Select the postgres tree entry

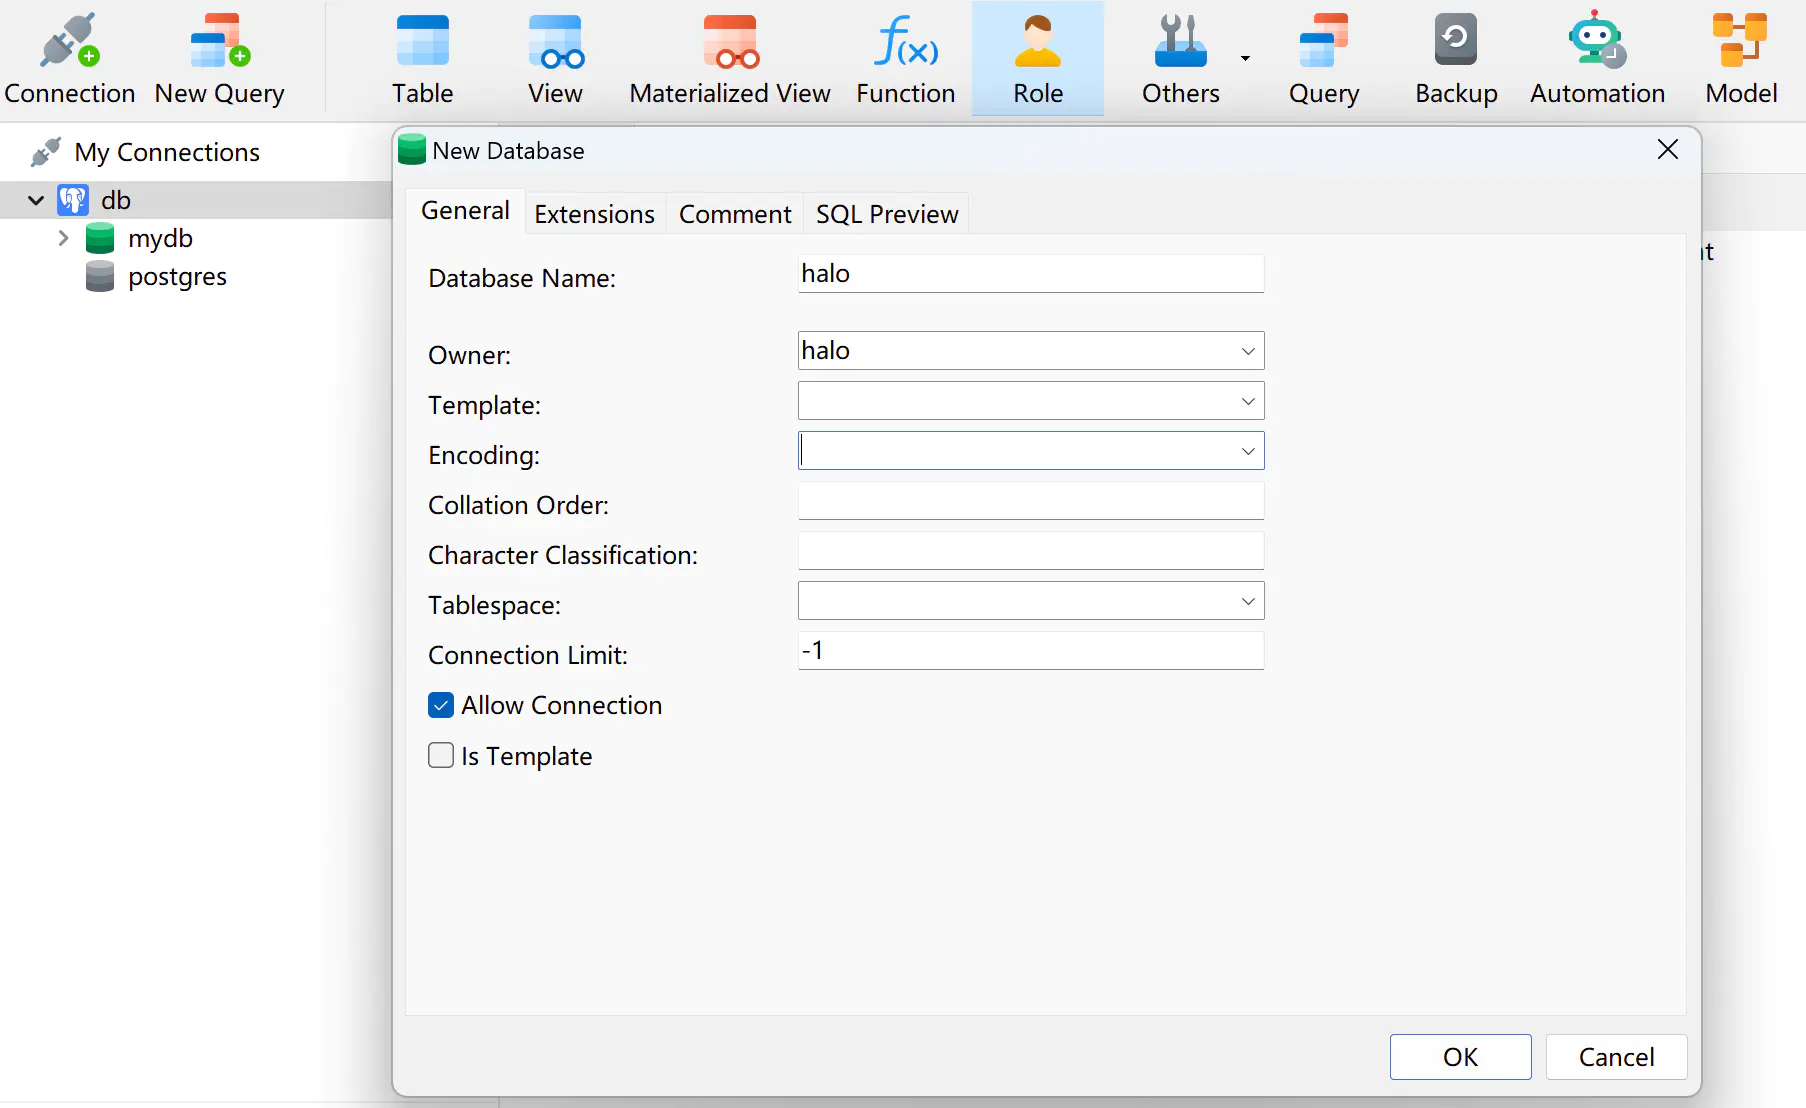(177, 277)
